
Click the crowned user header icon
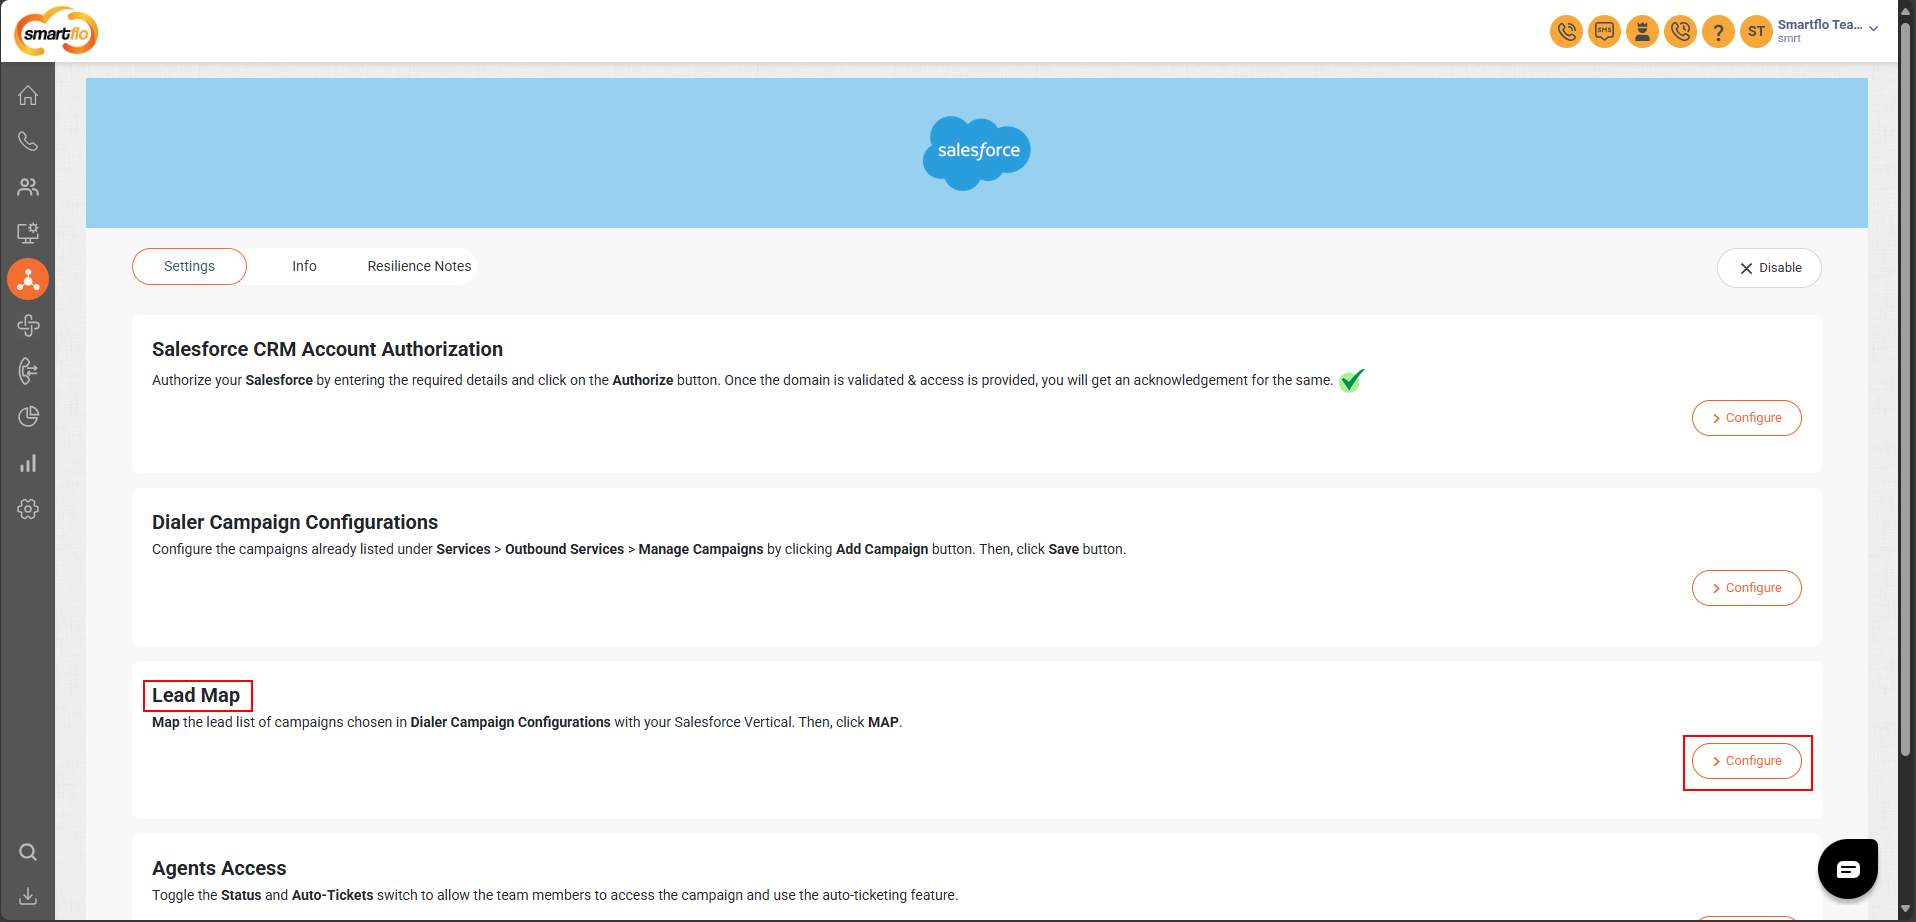pos(1642,31)
